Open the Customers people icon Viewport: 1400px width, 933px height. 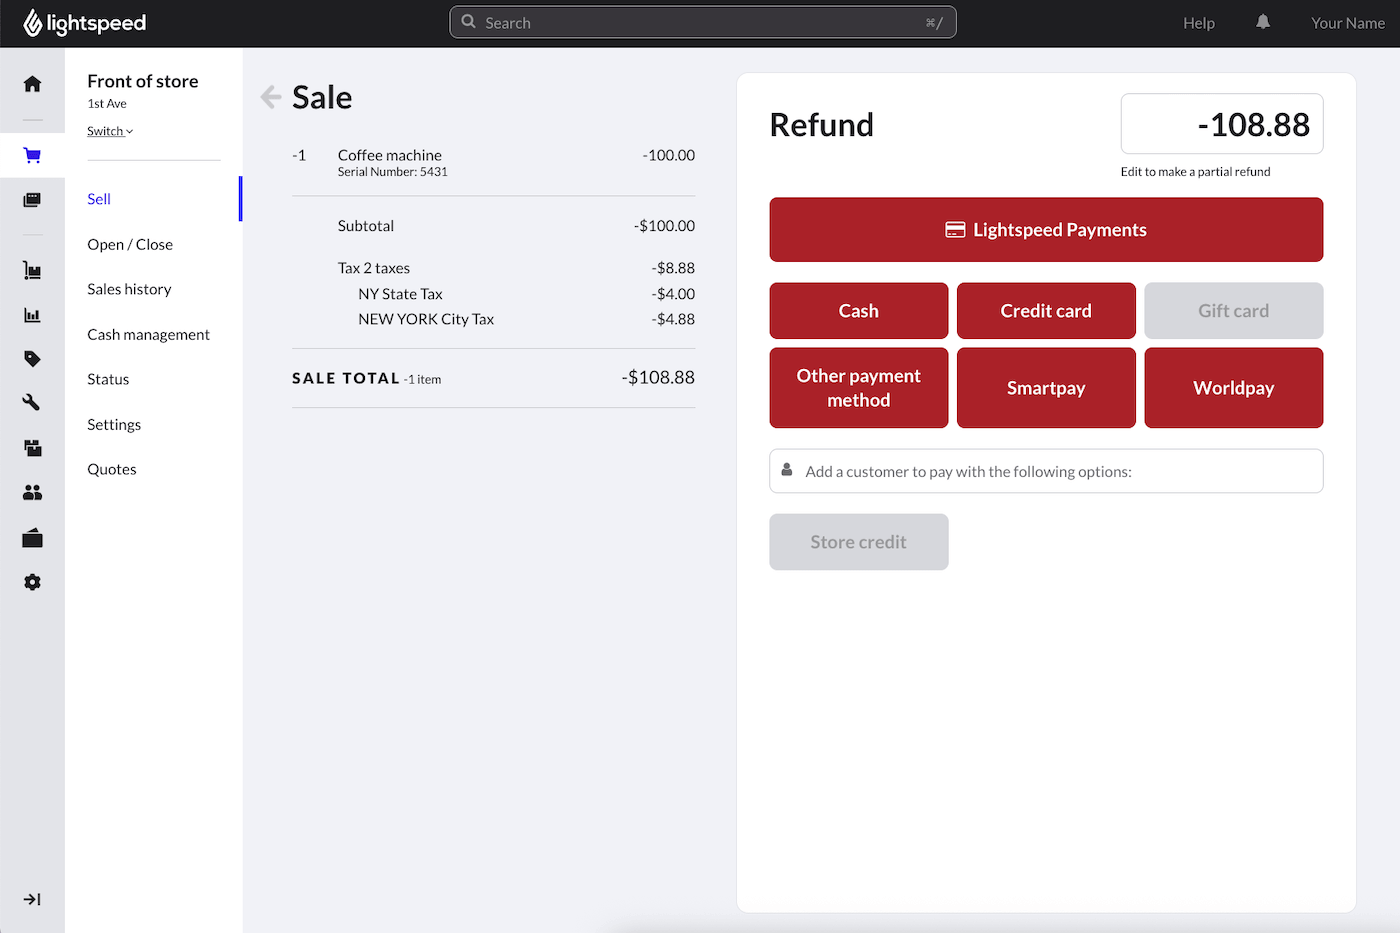pos(32,492)
